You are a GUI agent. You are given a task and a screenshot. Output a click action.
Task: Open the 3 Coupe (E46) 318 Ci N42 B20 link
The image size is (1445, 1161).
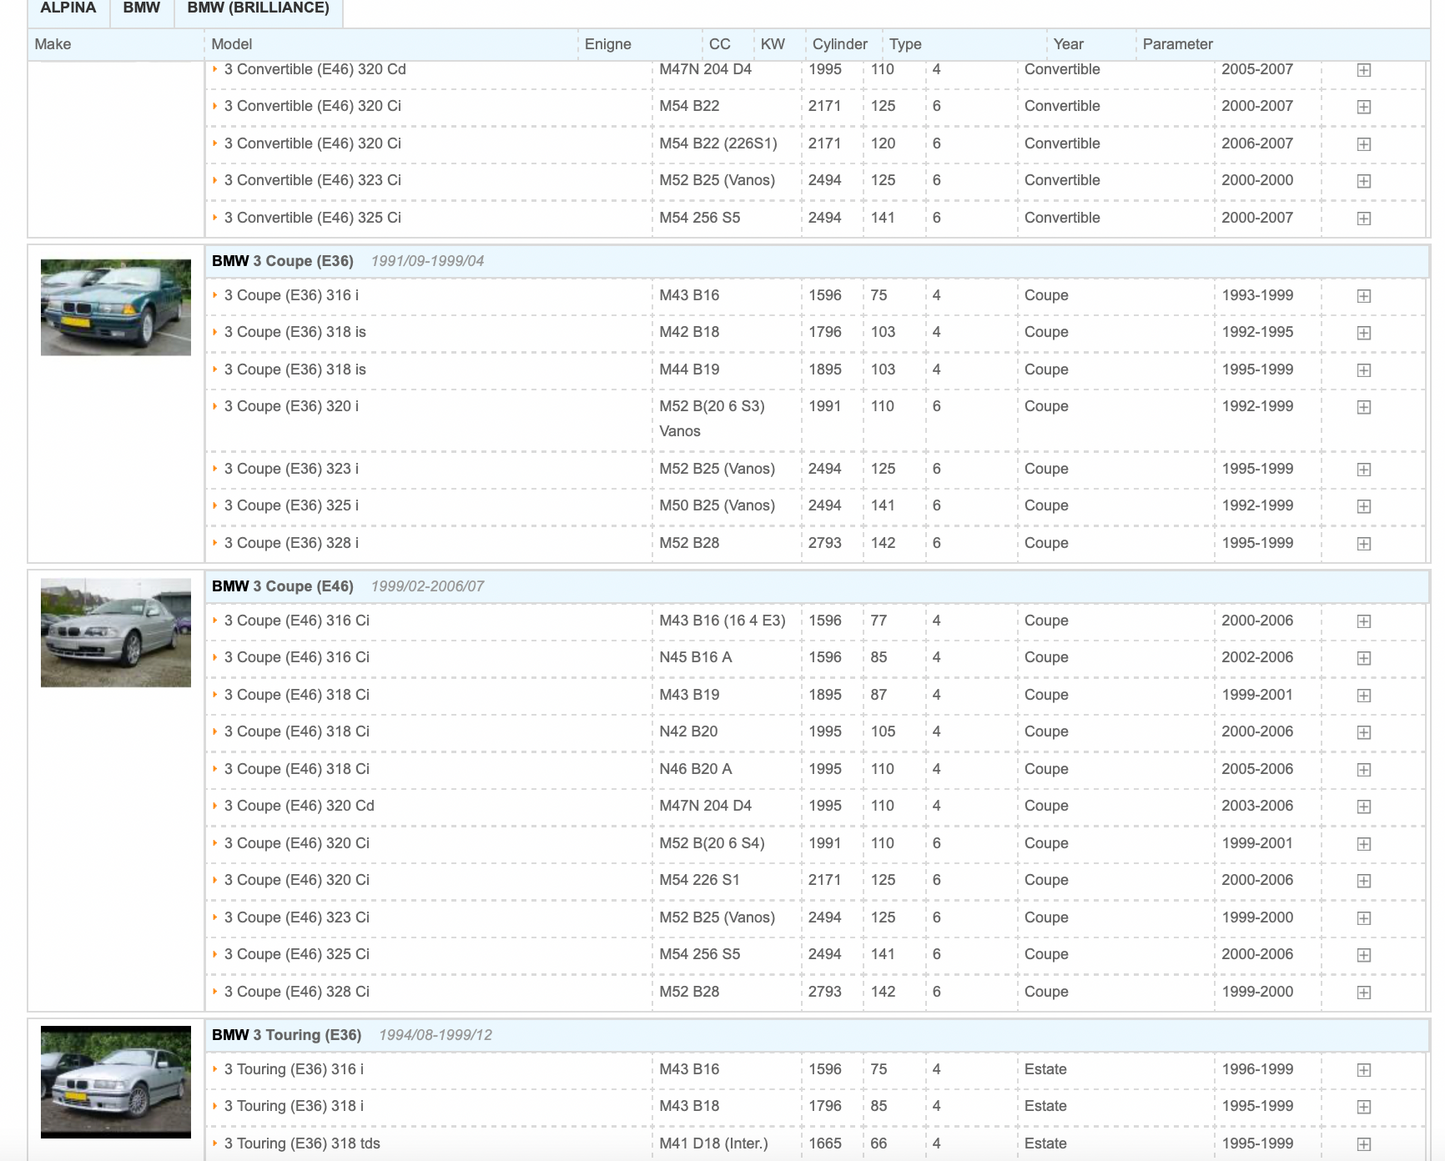pos(296,732)
